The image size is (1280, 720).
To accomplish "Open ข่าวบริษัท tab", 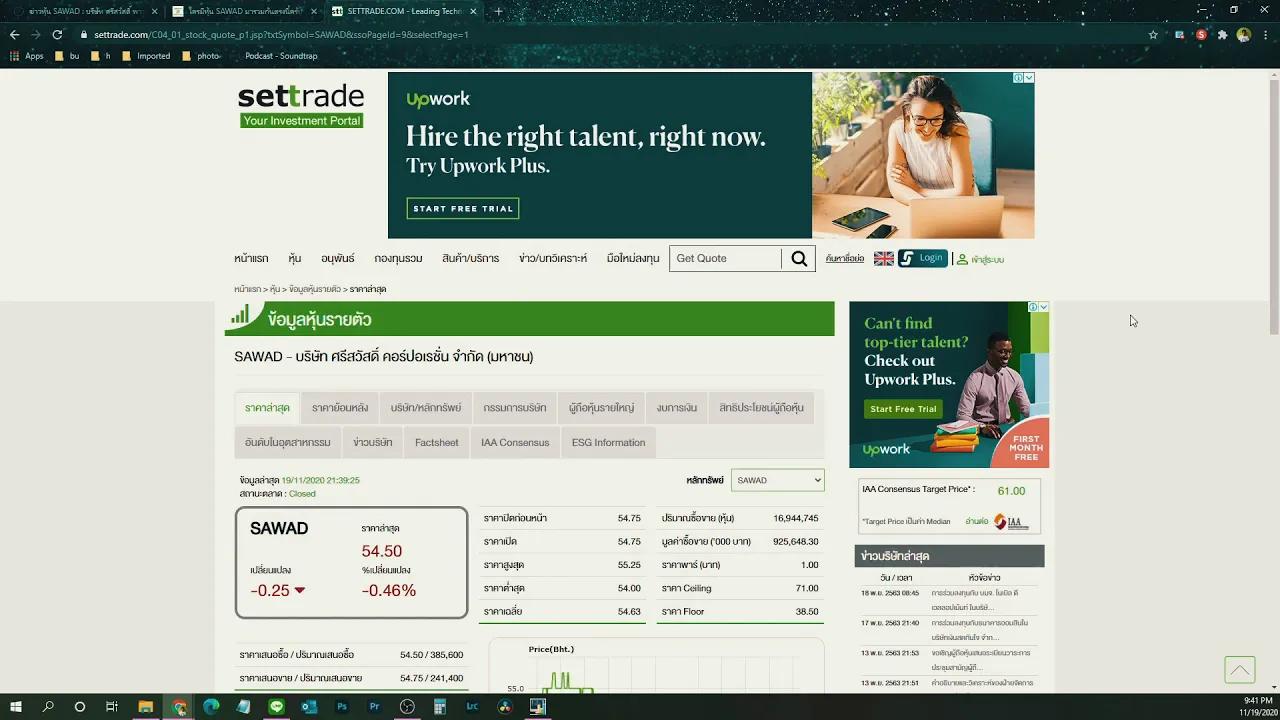I will [x=372, y=442].
